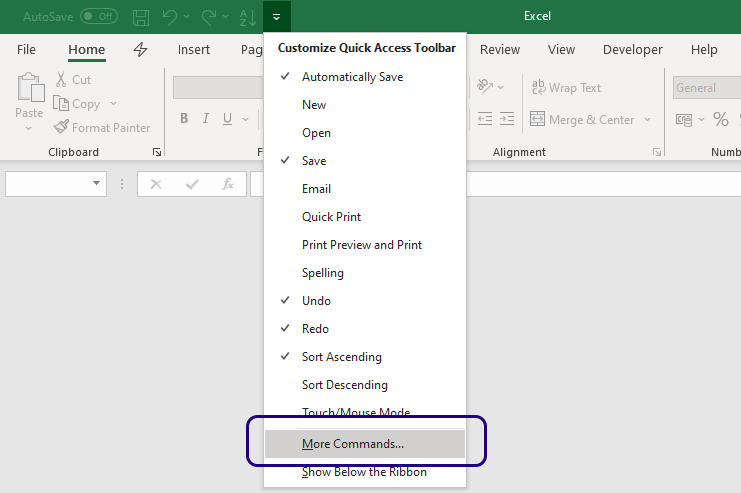Screen dimensions: 741x493
Task: Toggle Underline formatting
Action: pos(227,118)
